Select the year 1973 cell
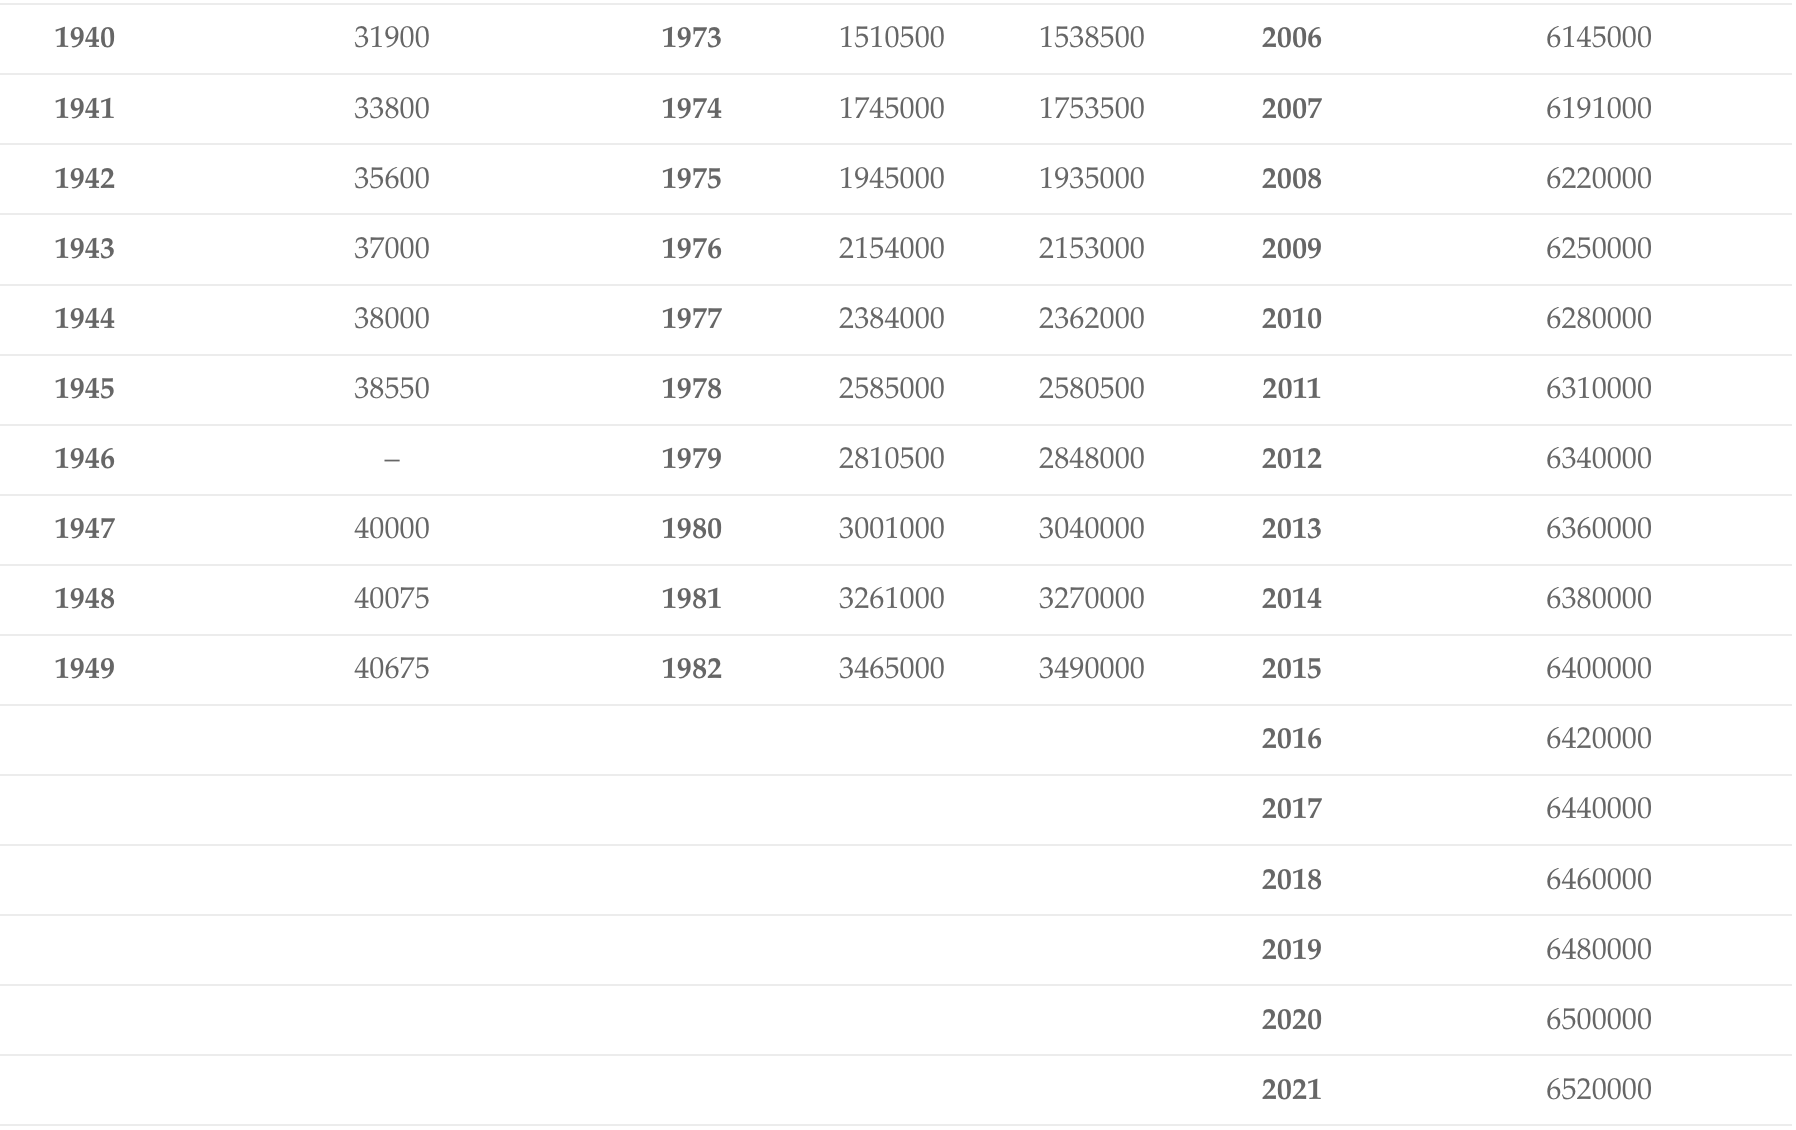 click(x=691, y=38)
